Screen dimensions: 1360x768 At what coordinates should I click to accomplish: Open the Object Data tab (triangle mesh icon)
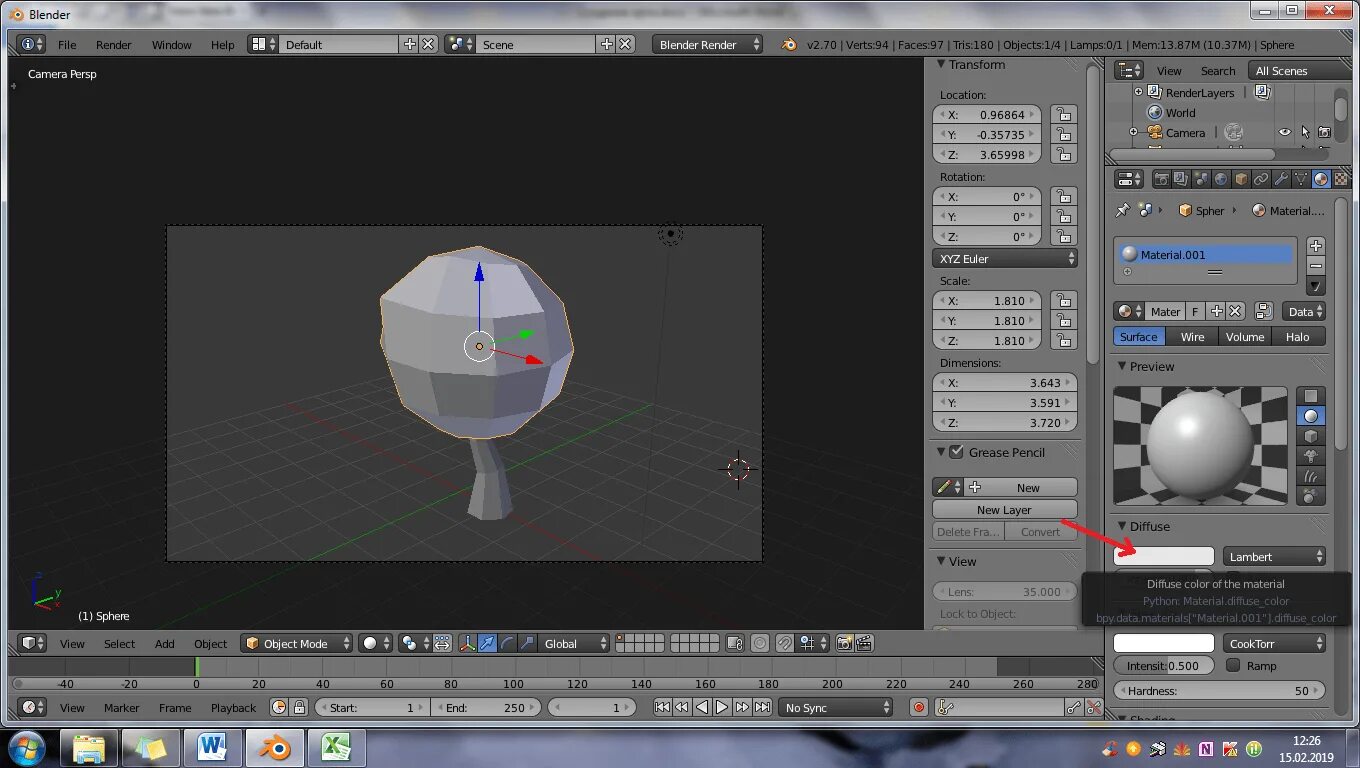pos(1301,180)
